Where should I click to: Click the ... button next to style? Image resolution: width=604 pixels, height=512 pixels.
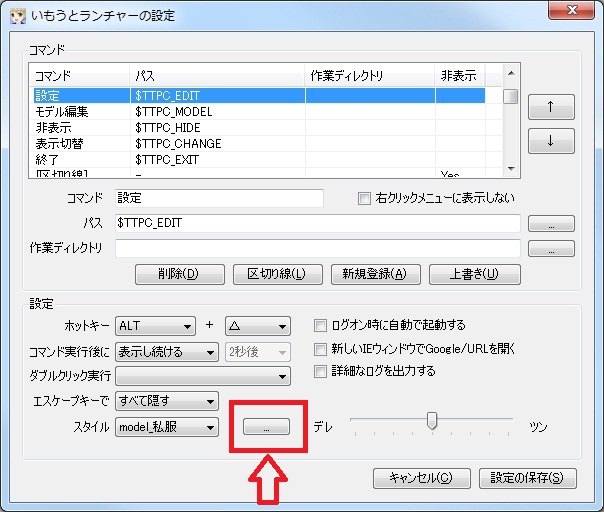(266, 426)
